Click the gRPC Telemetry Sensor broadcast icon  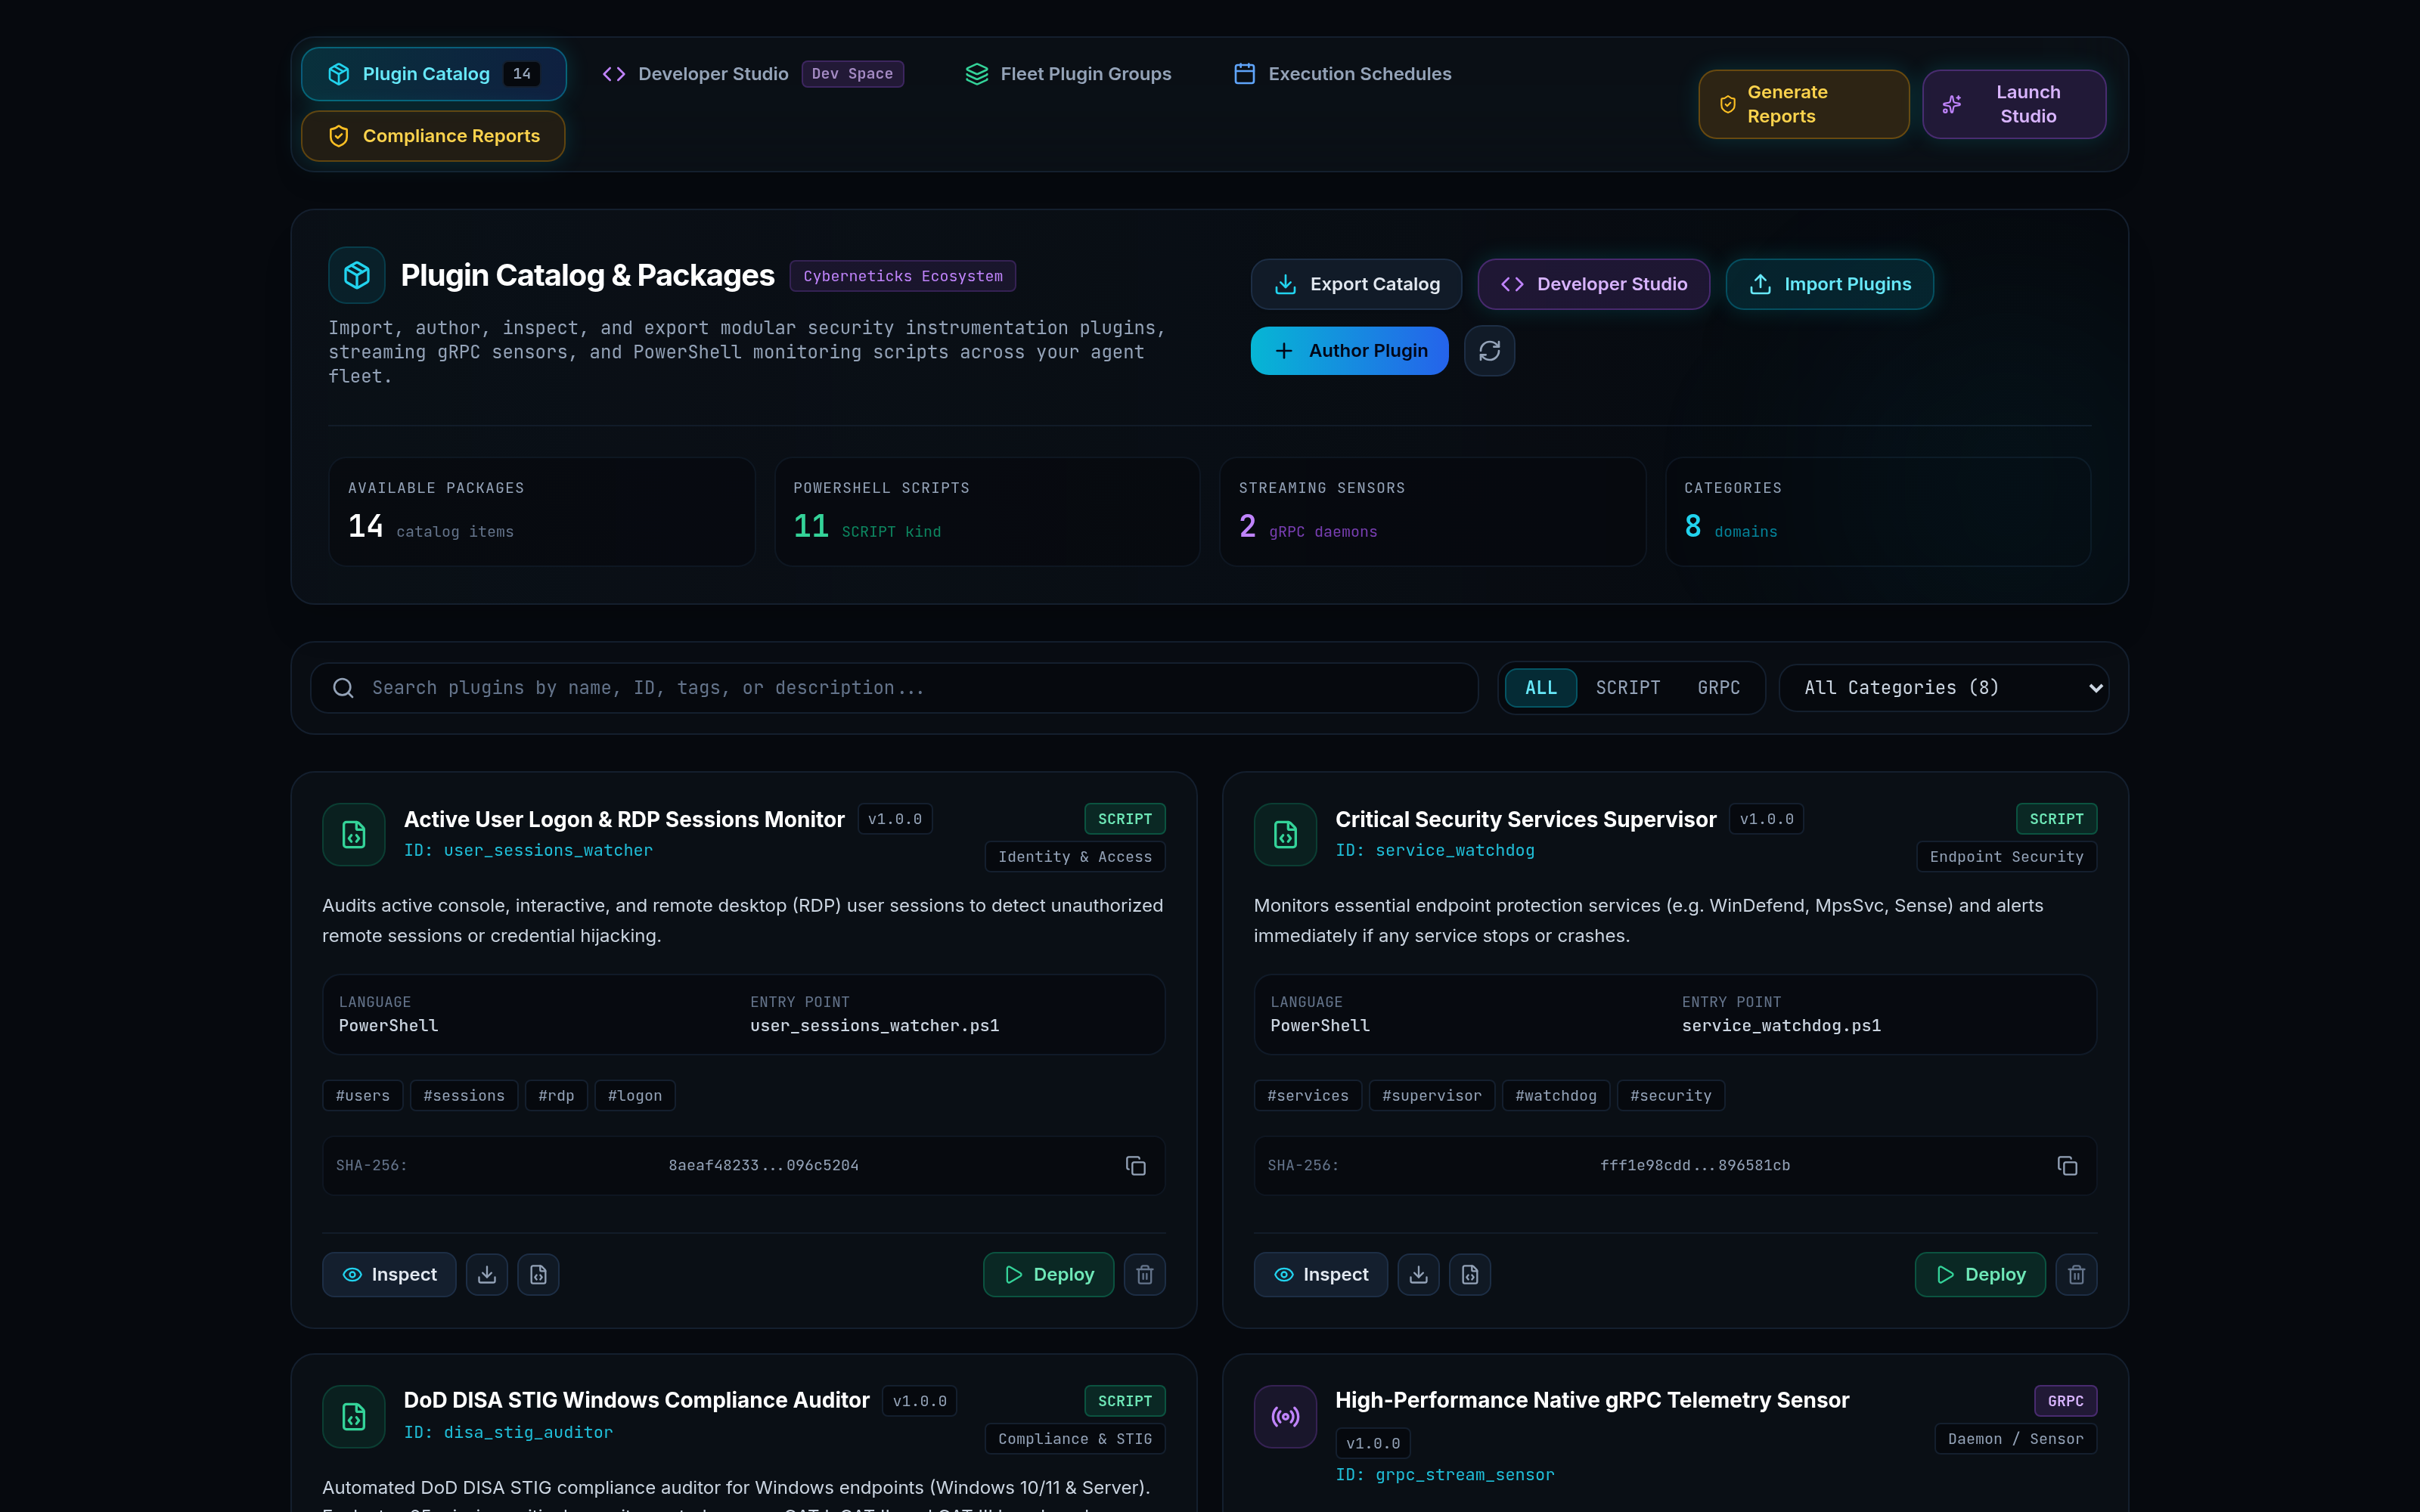click(1286, 1417)
